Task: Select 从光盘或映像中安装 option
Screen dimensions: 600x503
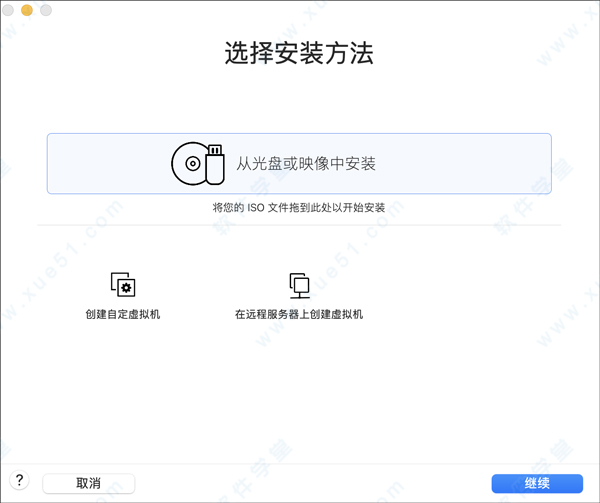Action: [x=299, y=164]
